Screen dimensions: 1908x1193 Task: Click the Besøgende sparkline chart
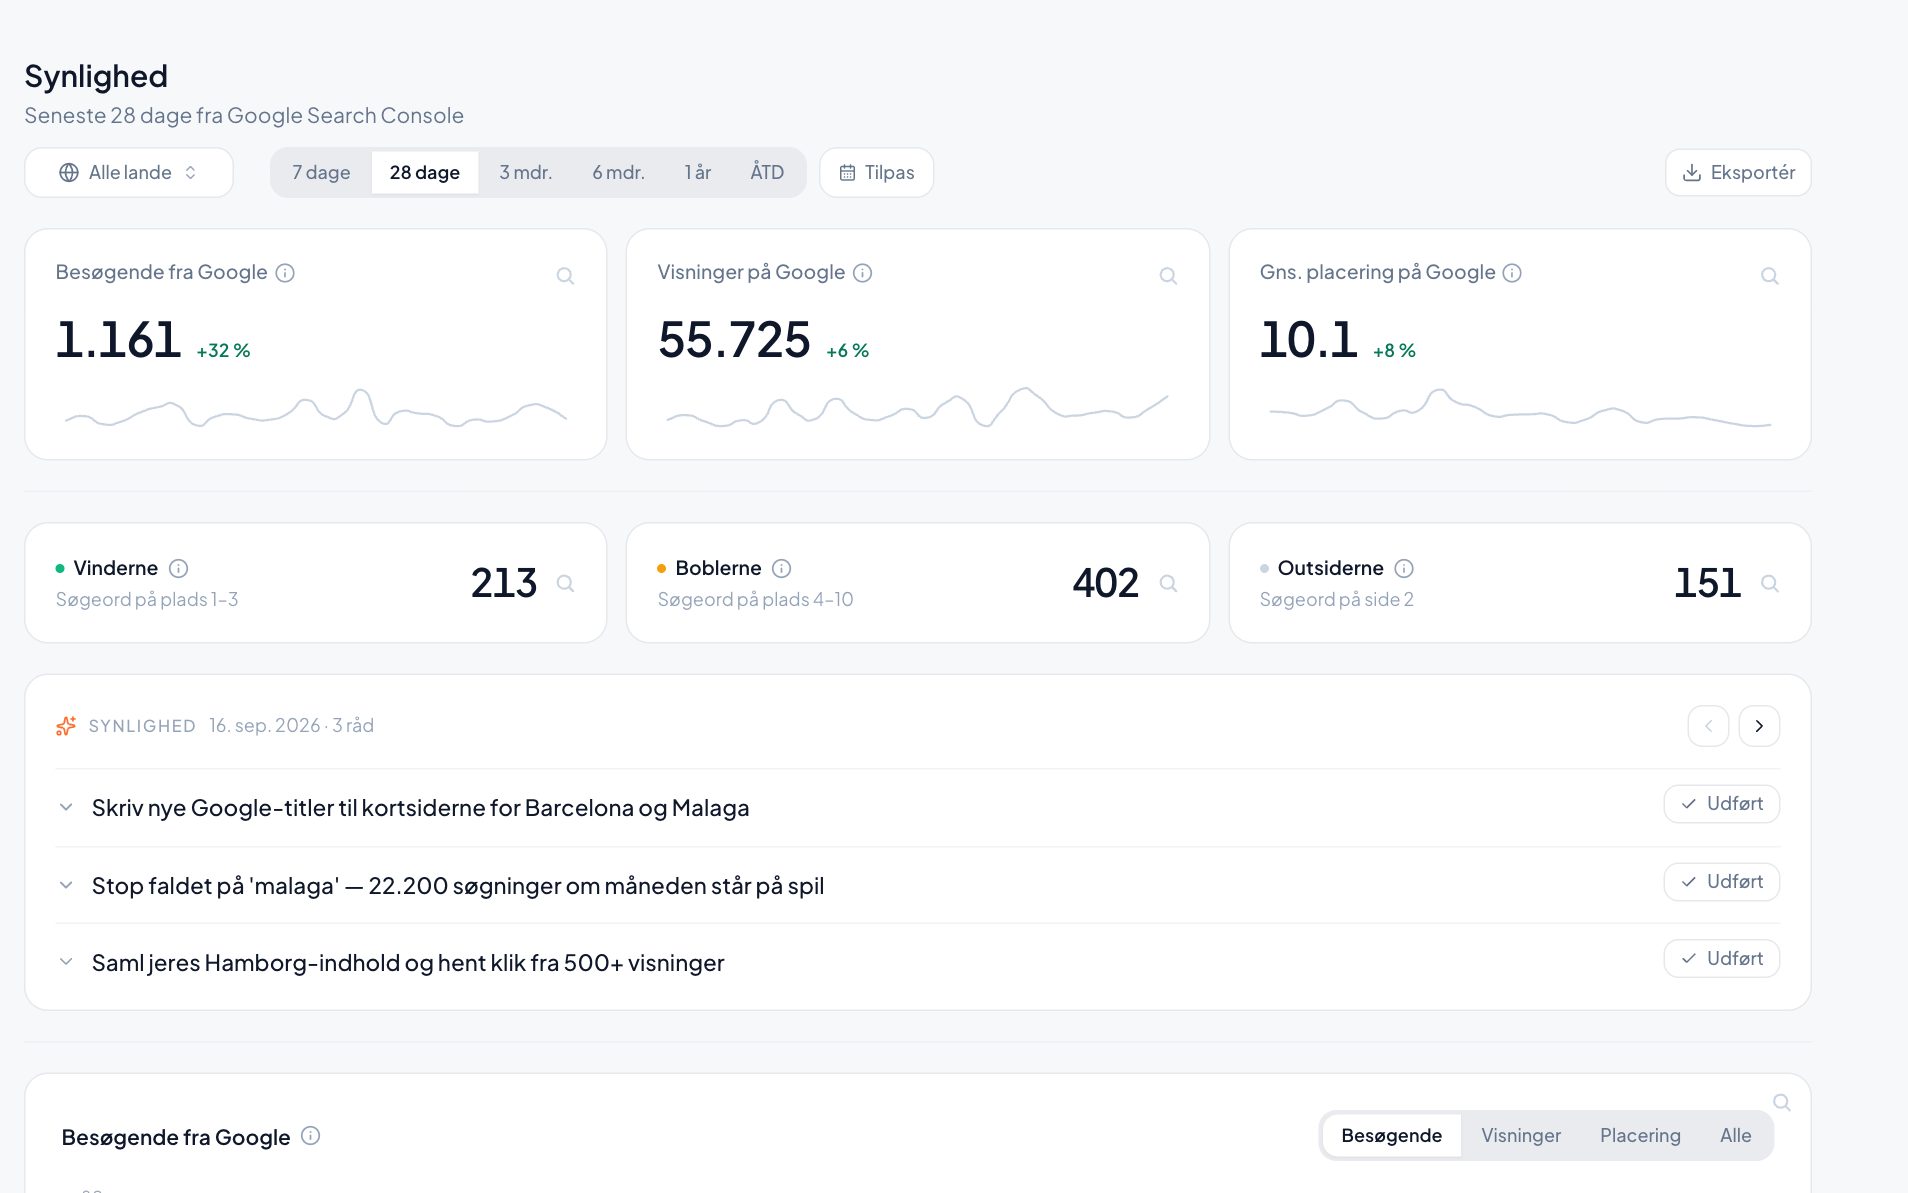click(316, 408)
